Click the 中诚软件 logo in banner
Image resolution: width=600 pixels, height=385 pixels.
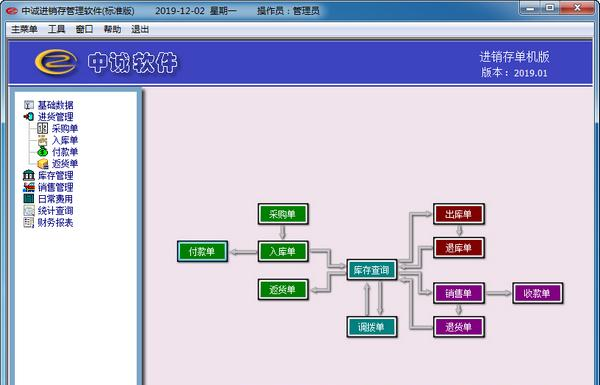coord(106,62)
